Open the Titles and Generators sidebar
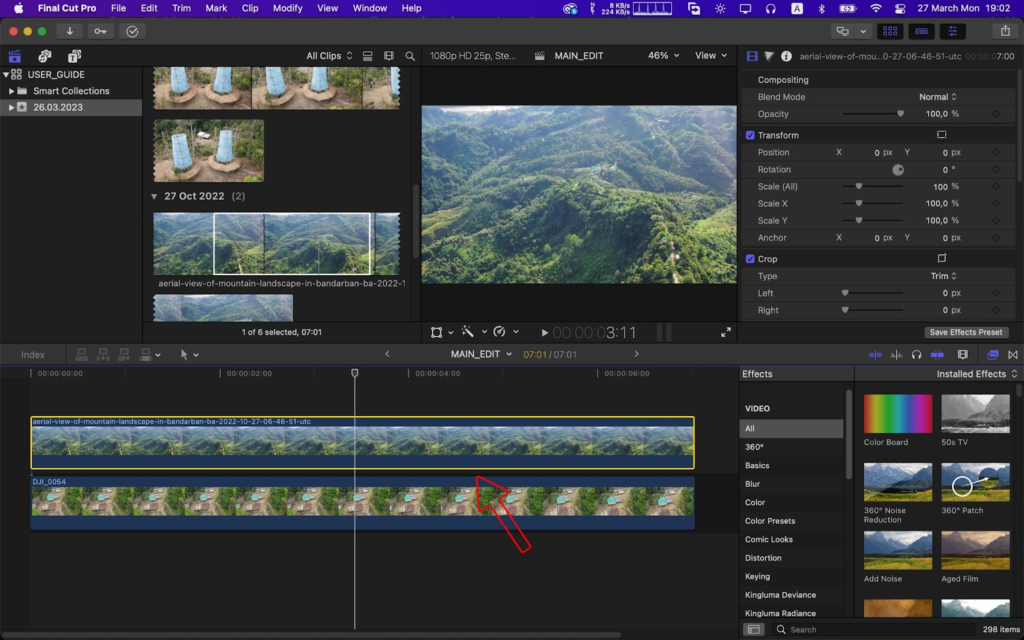 coord(74,56)
